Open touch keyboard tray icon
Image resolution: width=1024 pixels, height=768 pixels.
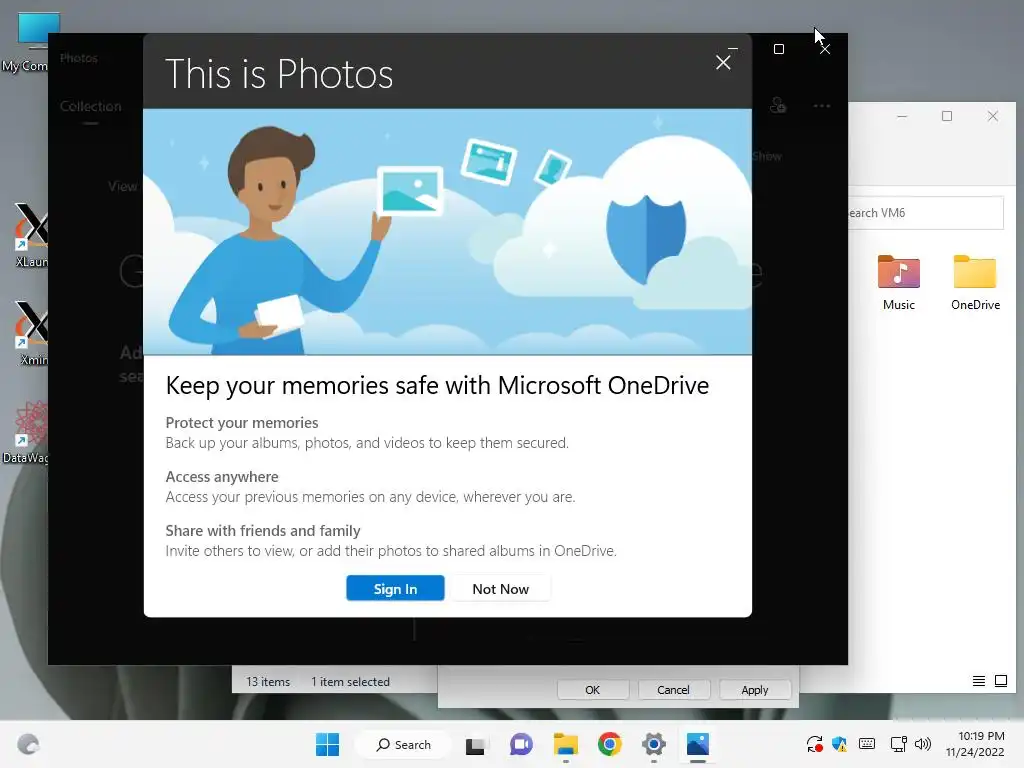867,744
